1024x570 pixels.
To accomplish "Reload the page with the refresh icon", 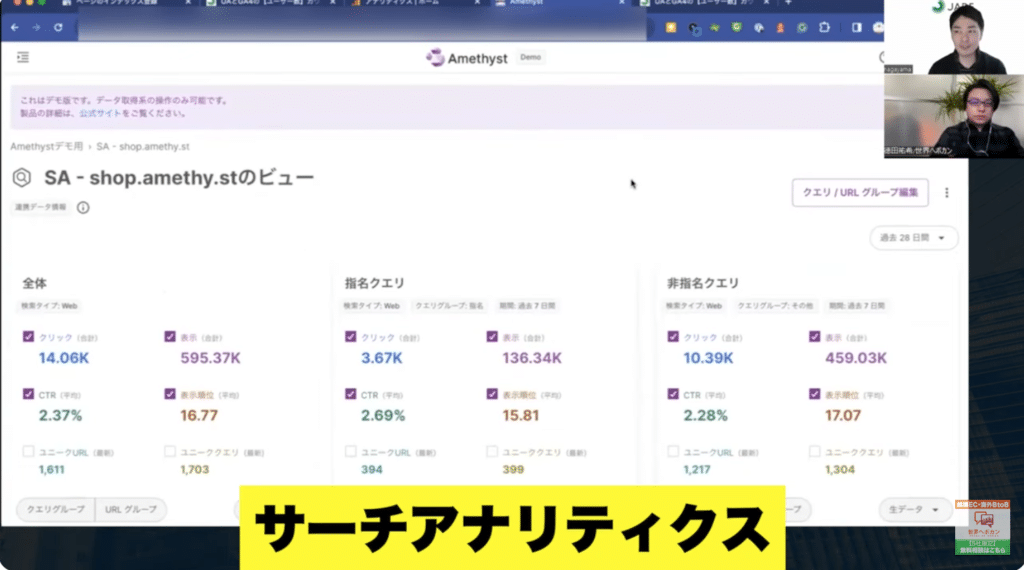I will point(58,27).
